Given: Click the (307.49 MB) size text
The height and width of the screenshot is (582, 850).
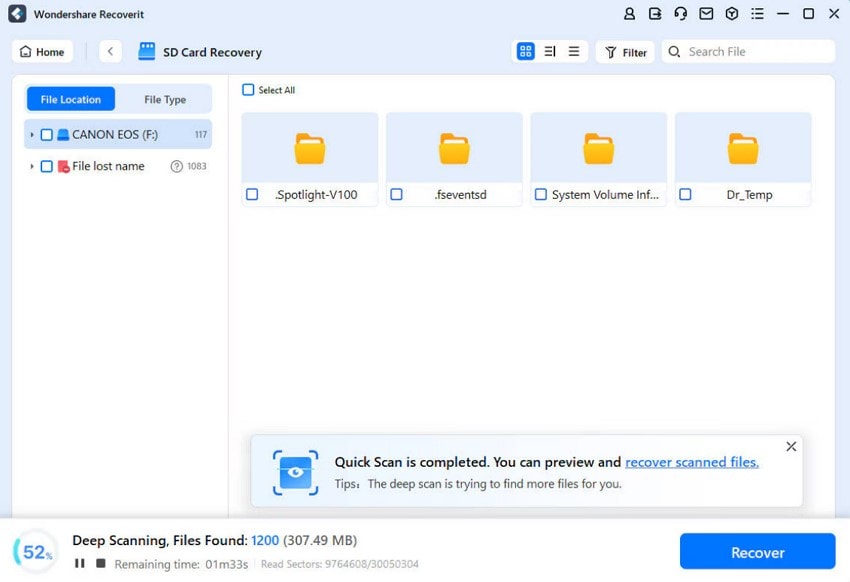Looking at the screenshot, I should coord(320,540).
